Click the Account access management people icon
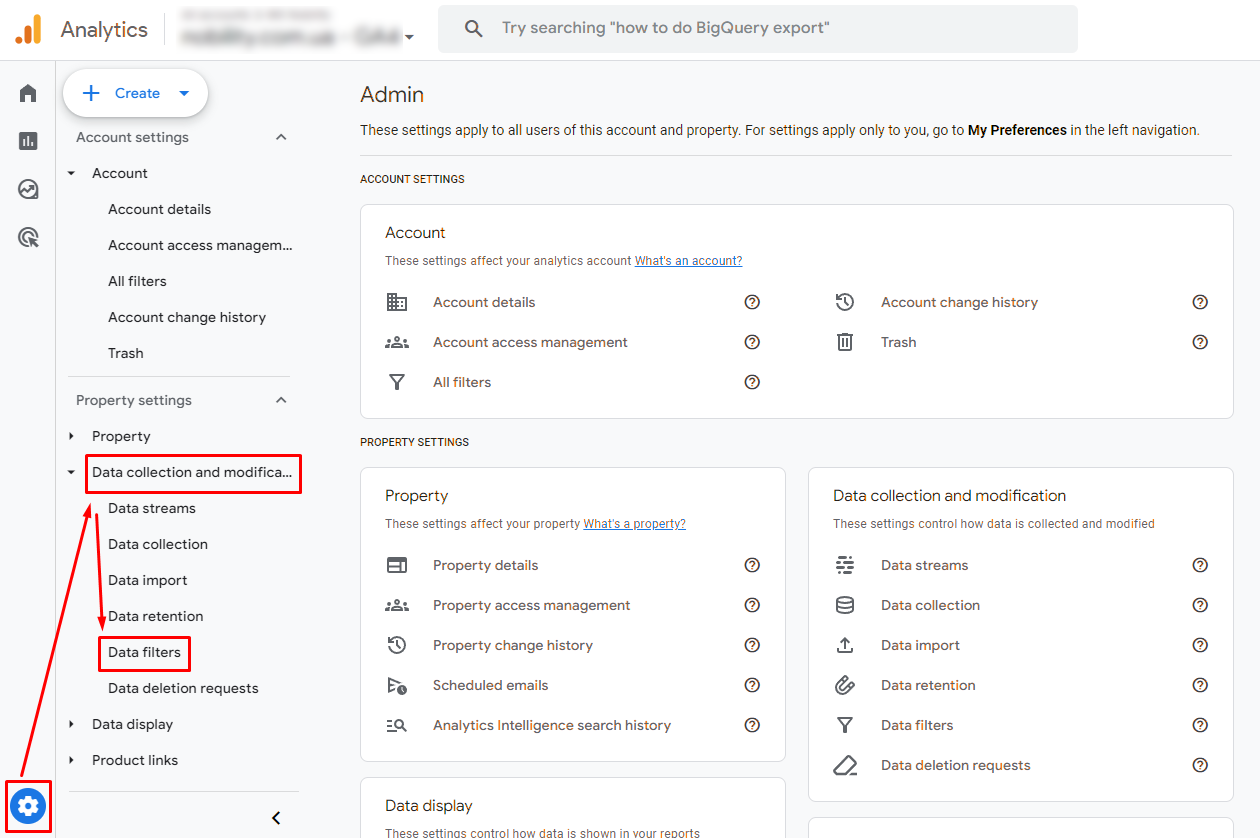The image size is (1260, 838). tap(397, 342)
